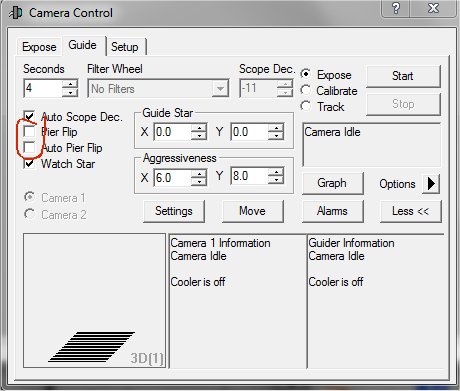This screenshot has width=460, height=391.
Task: Click the Stop button
Action: [x=403, y=104]
